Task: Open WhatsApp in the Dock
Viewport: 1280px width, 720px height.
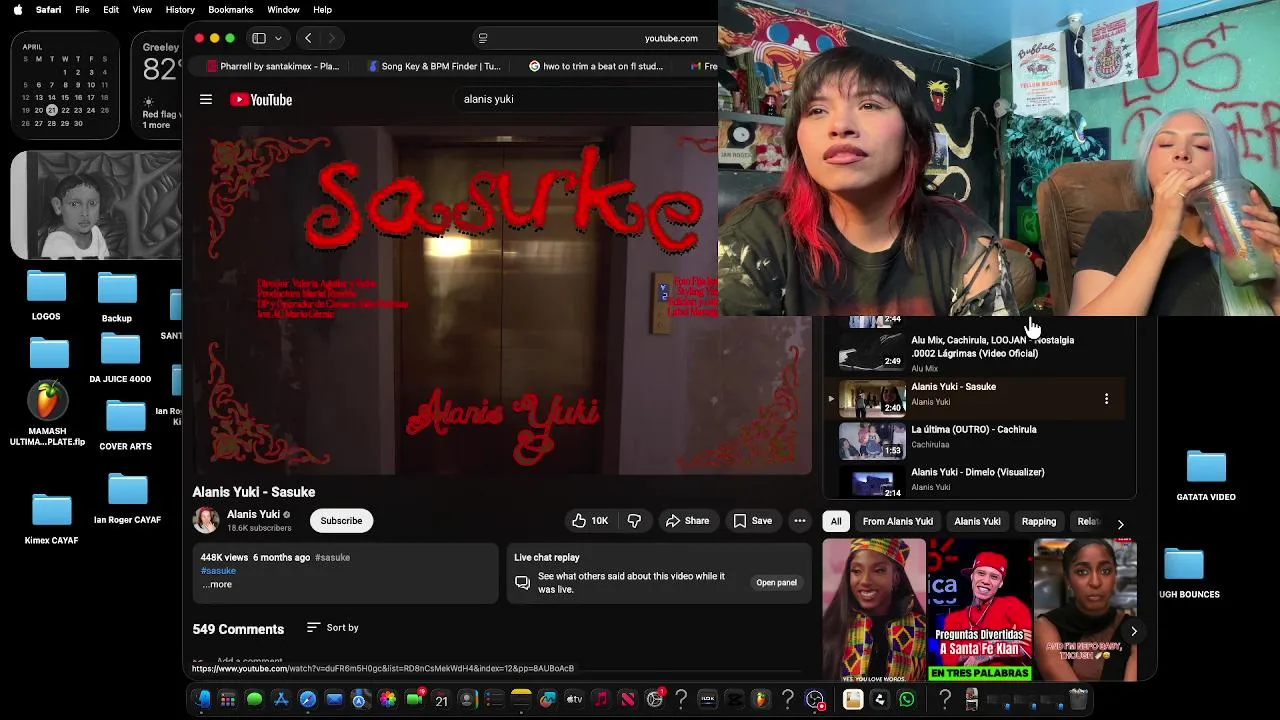Action: 907,700
